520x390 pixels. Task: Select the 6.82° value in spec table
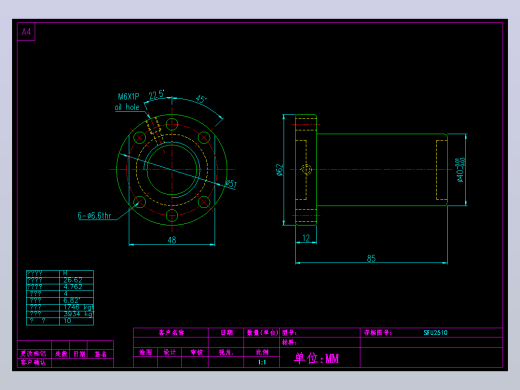71,300
